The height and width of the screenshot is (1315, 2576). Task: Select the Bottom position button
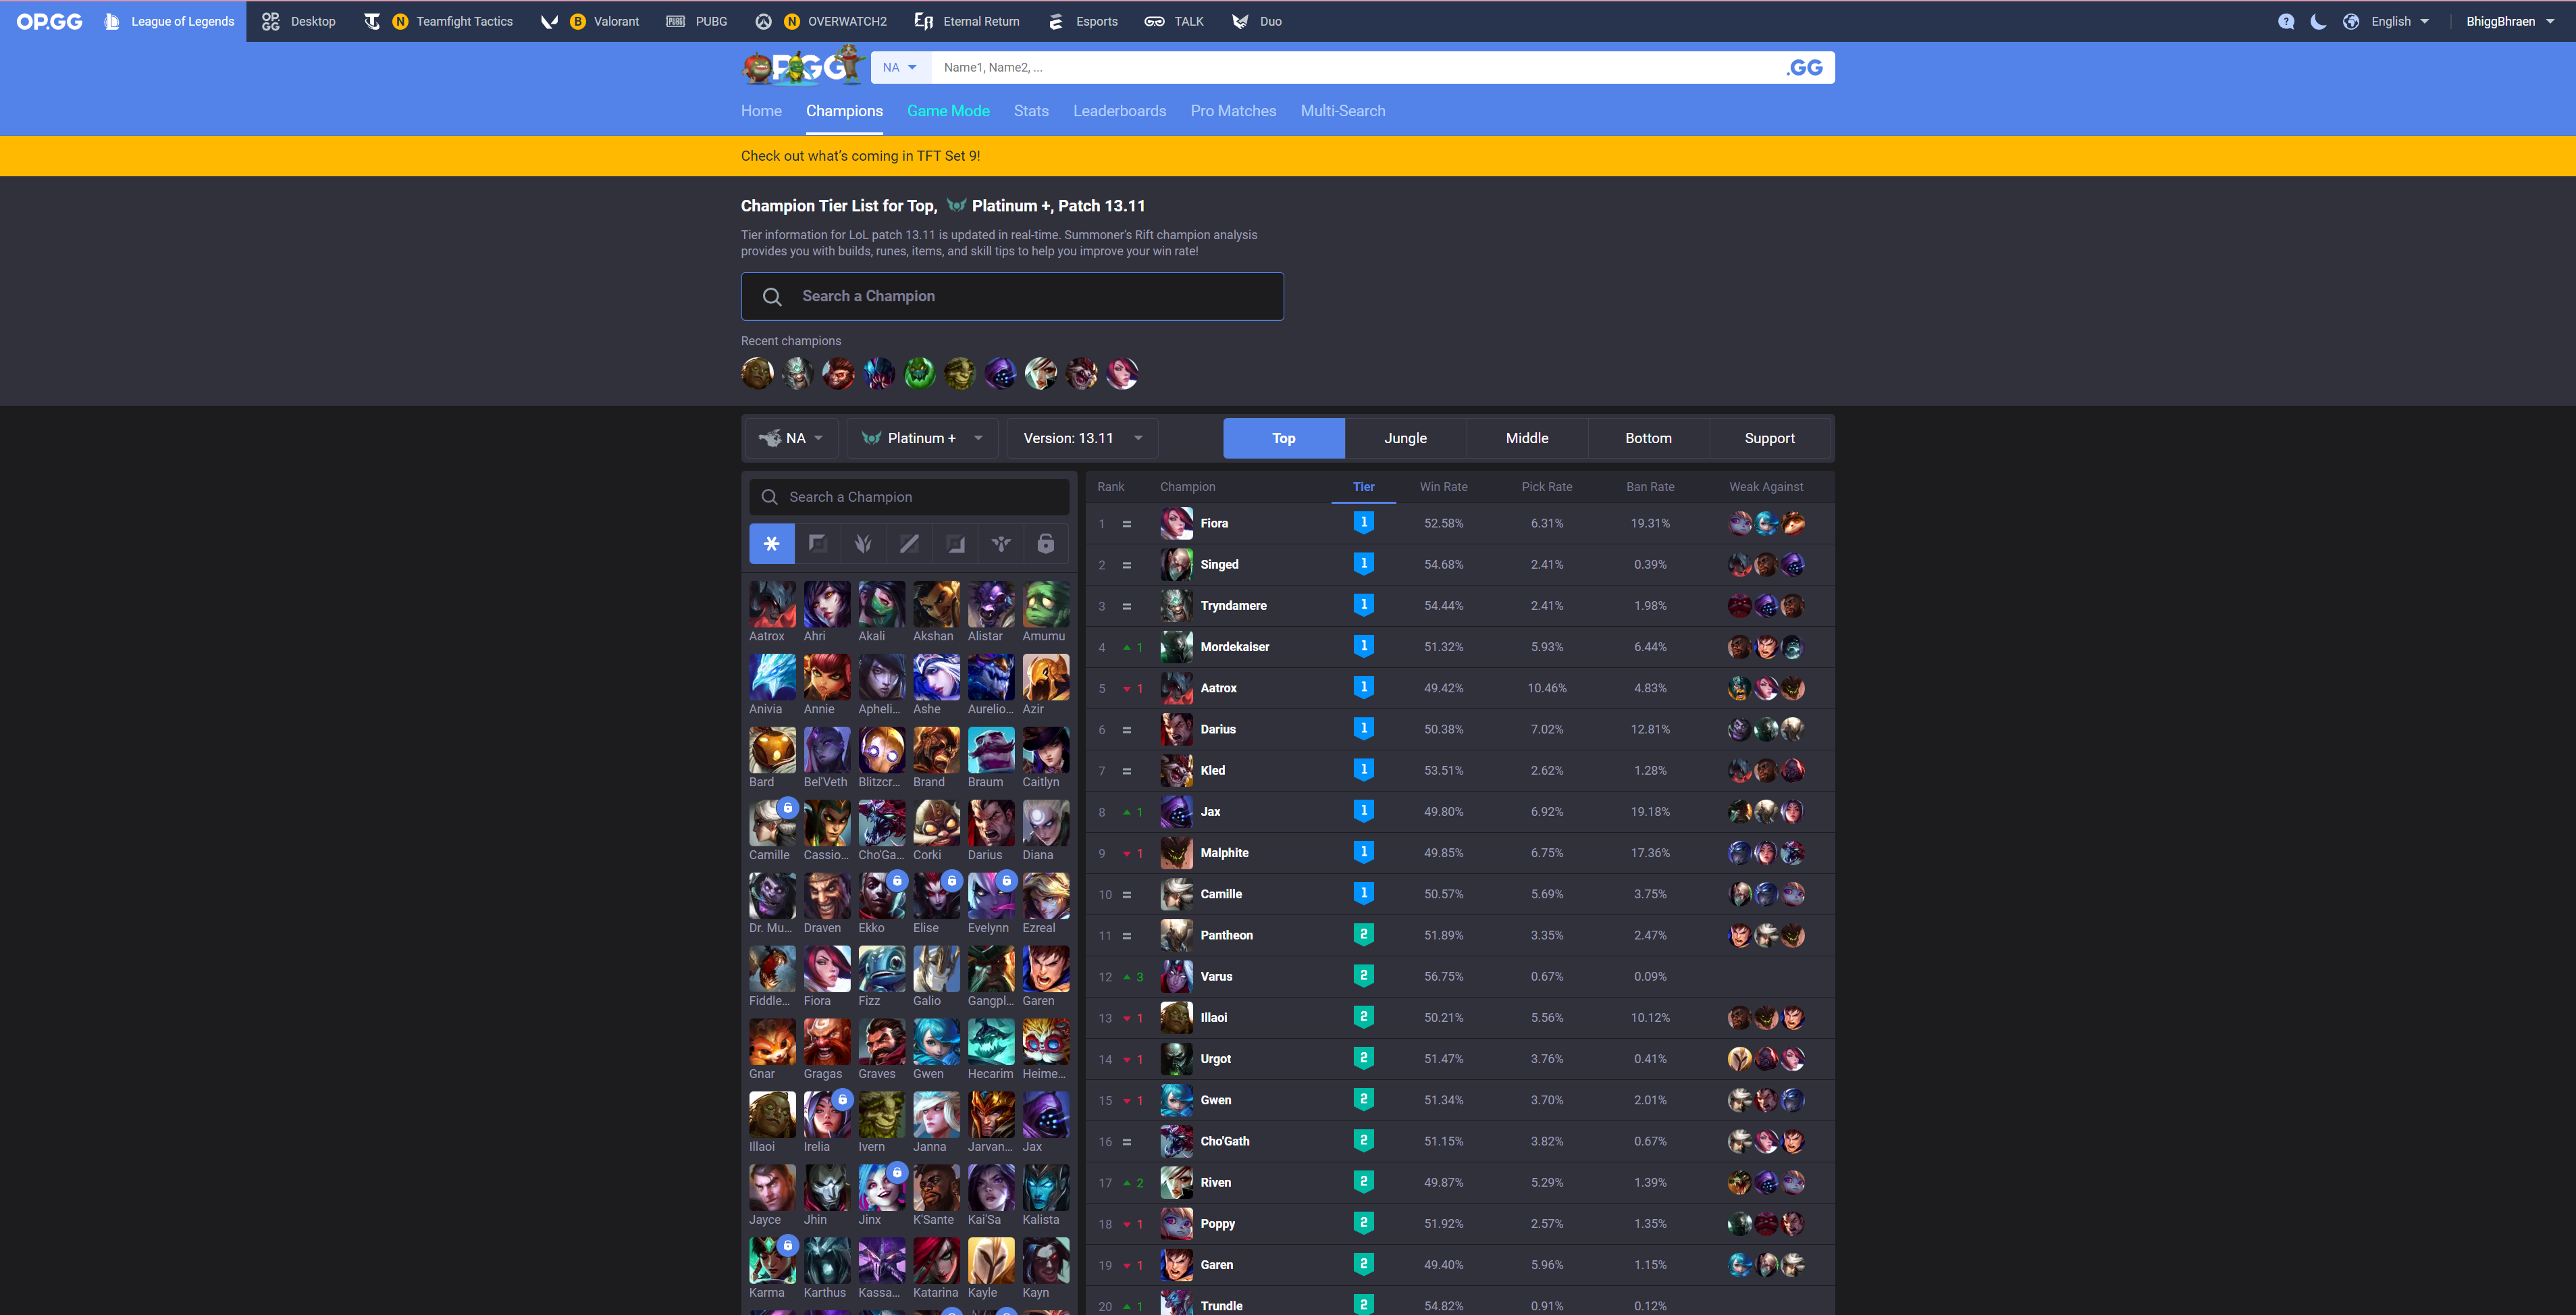point(1648,438)
